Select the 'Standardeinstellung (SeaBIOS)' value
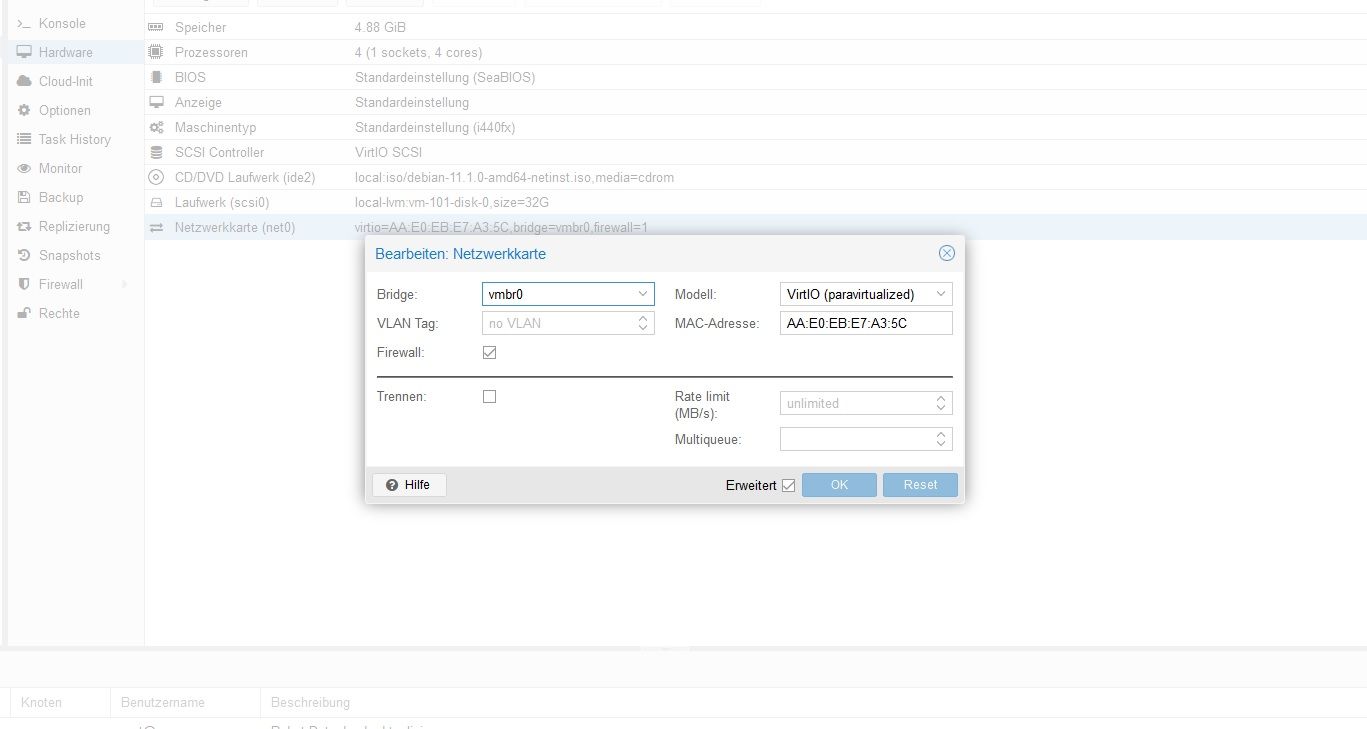This screenshot has height=729, width=1367. [x=445, y=77]
